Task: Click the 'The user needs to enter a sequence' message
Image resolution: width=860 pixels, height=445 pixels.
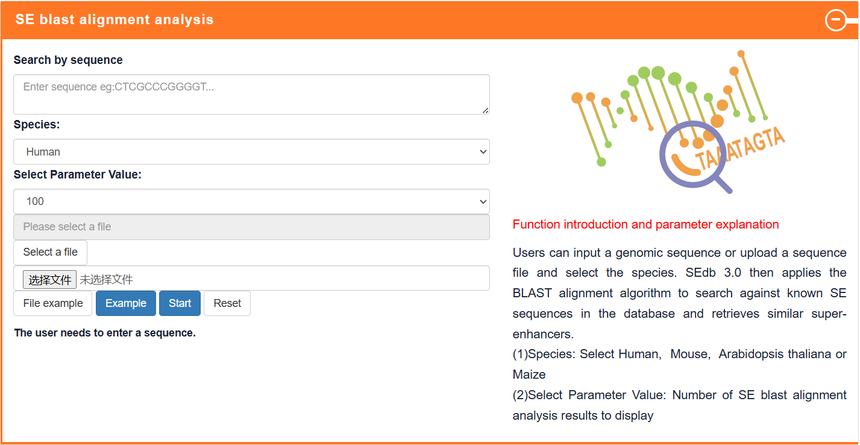Action: 105,332
